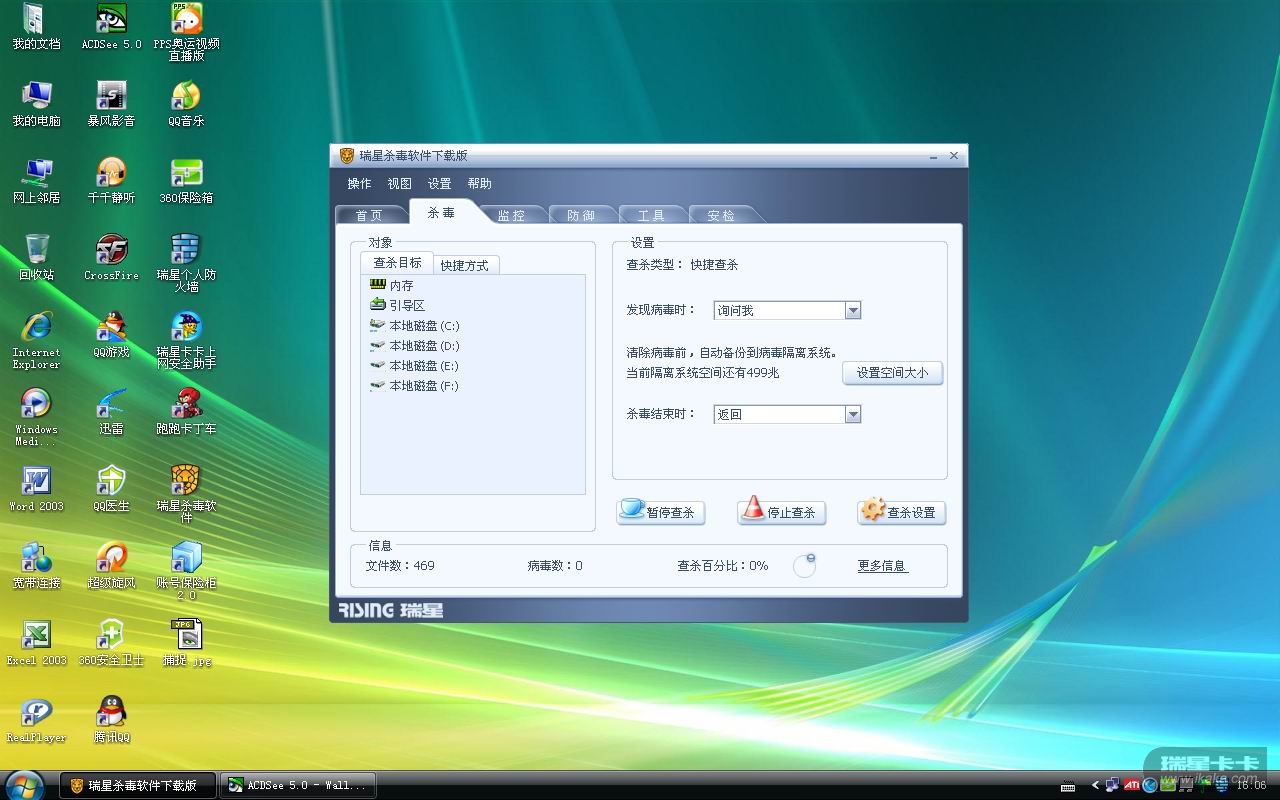The width and height of the screenshot is (1280, 800).
Task: Open the 帮助 menu
Action: click(x=479, y=184)
